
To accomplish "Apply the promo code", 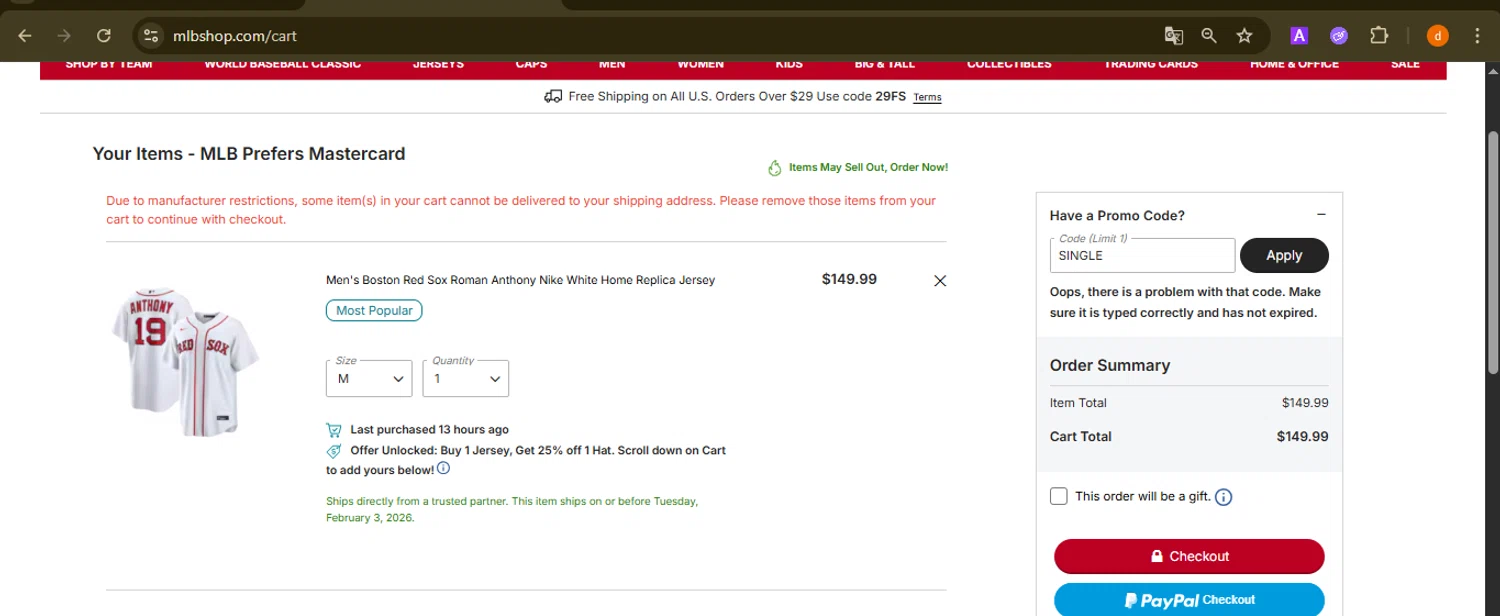I will pyautogui.click(x=1284, y=255).
